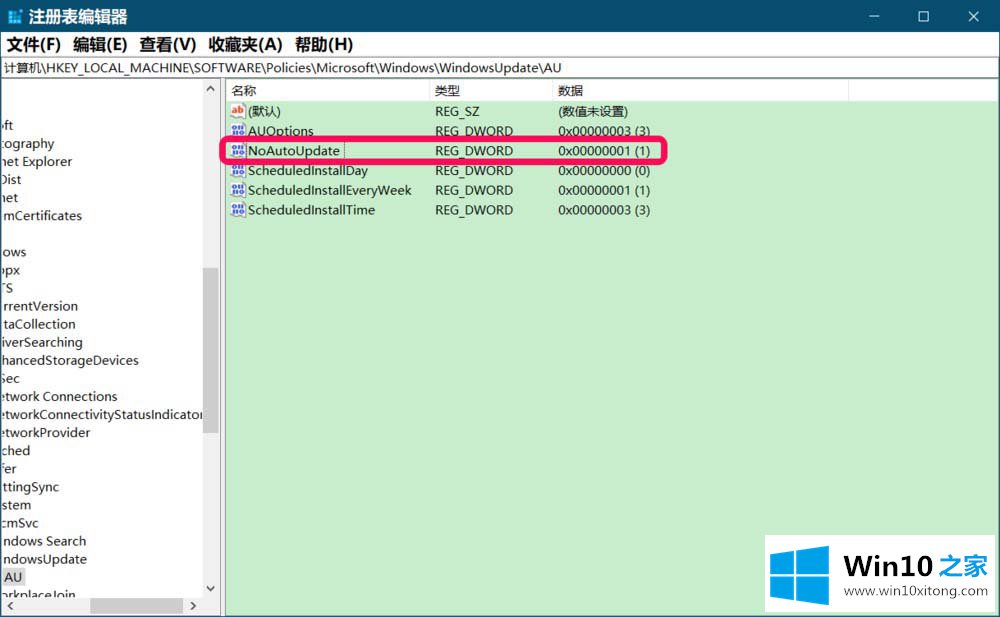
Task: Click the NoAutoUpdate data 0x00000001 (1)
Action: [x=604, y=151]
